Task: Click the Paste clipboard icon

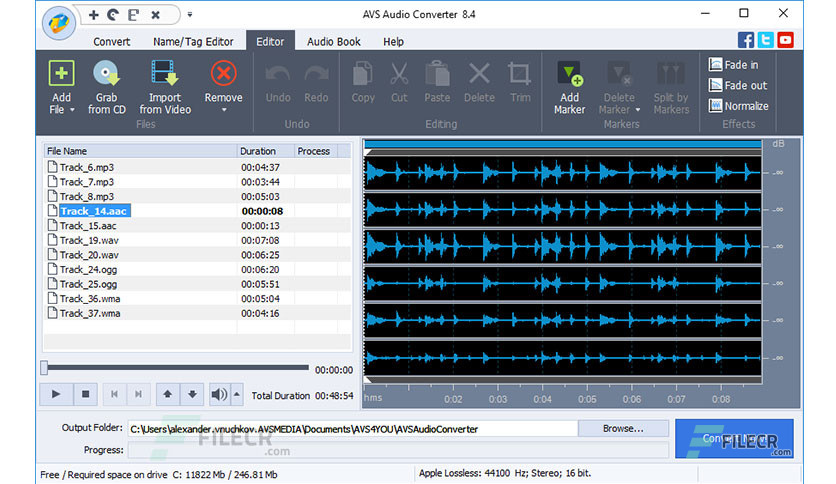Action: coord(437,74)
